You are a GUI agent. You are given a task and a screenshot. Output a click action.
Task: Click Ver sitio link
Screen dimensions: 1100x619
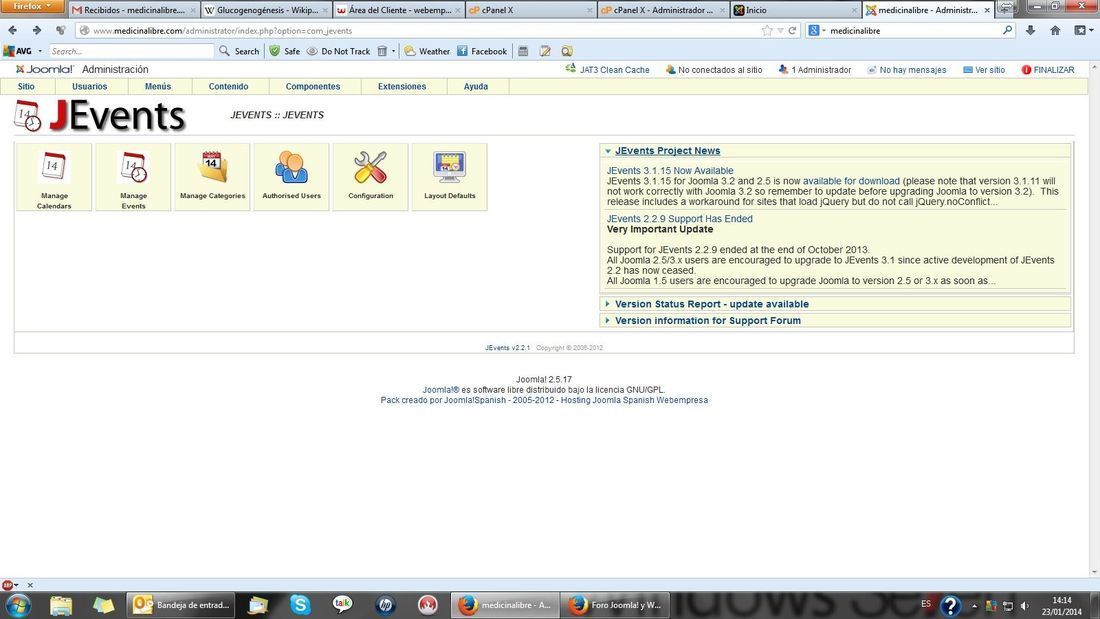coord(984,69)
